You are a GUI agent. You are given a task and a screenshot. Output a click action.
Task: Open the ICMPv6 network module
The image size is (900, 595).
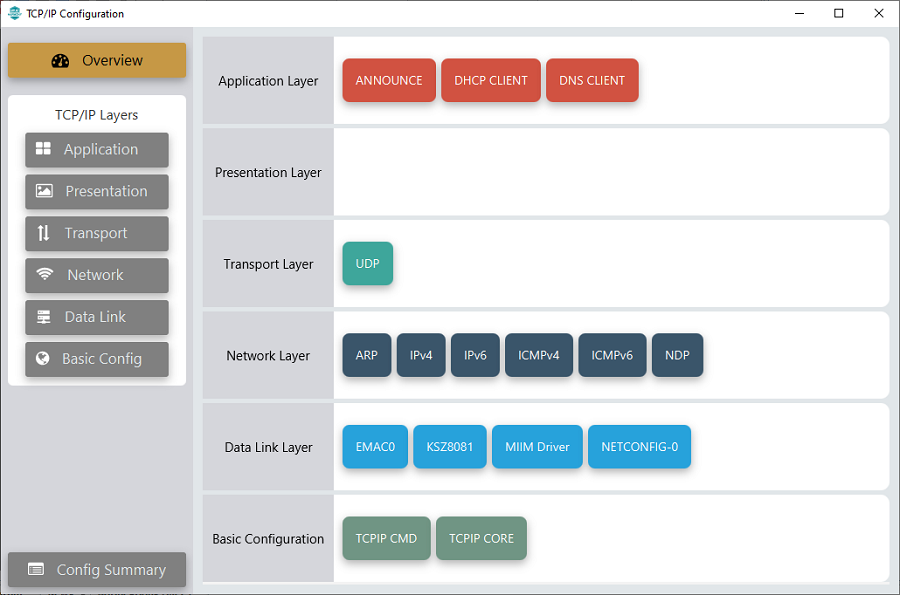point(612,355)
